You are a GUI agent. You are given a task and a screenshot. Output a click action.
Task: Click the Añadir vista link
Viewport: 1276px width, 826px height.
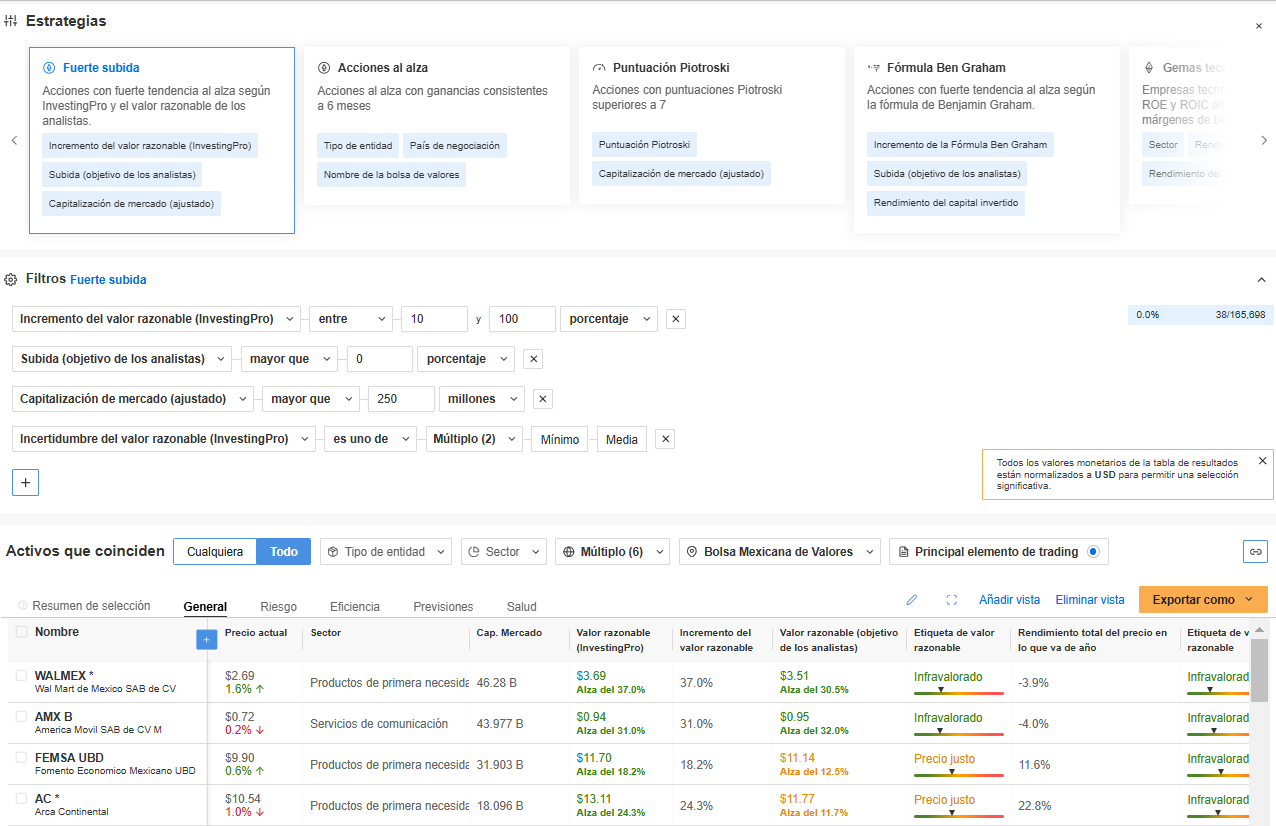coord(1009,600)
